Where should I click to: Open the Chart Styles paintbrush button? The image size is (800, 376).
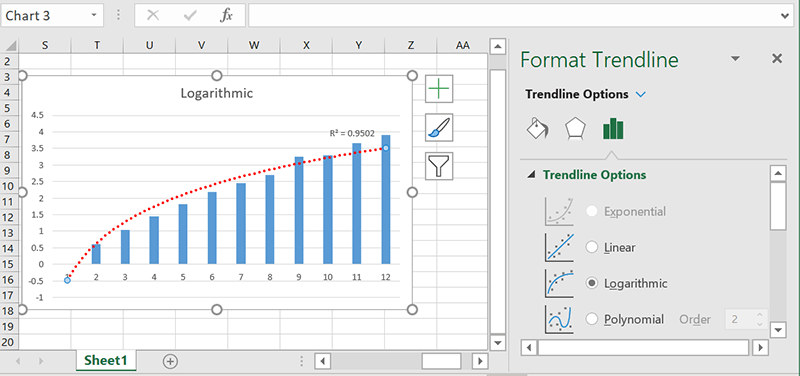click(x=439, y=128)
